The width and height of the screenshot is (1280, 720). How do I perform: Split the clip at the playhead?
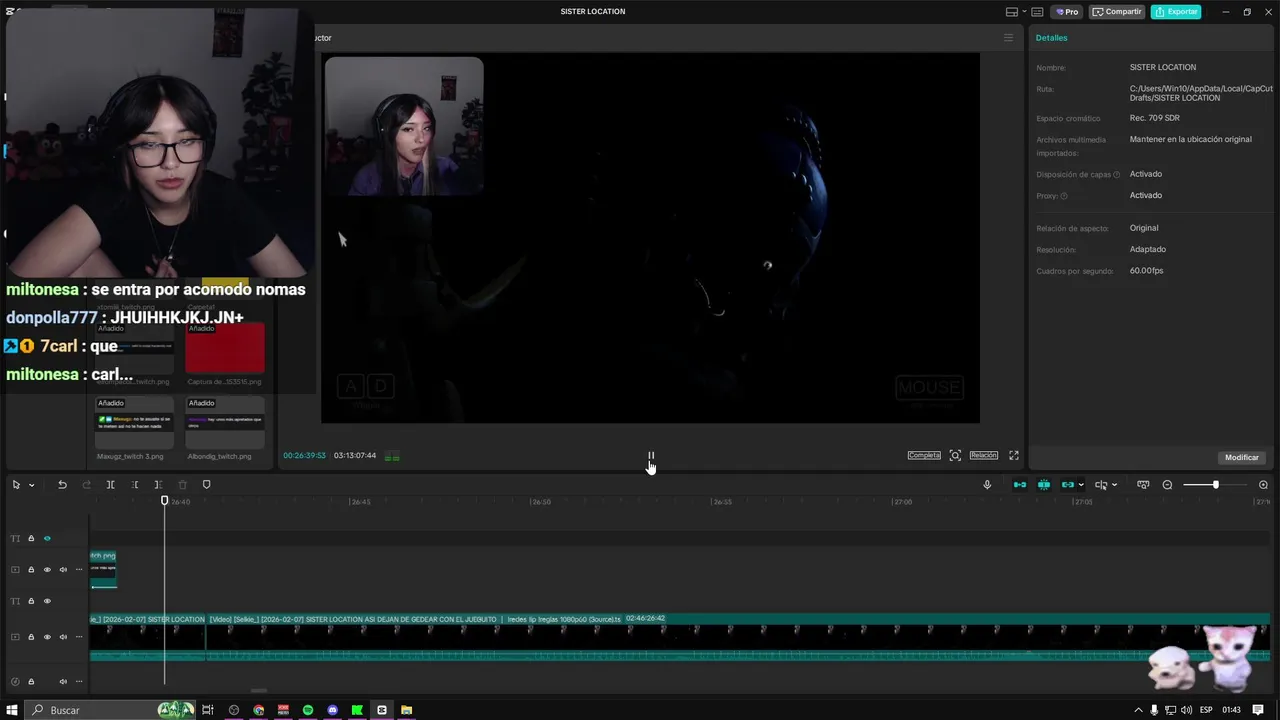(110, 485)
